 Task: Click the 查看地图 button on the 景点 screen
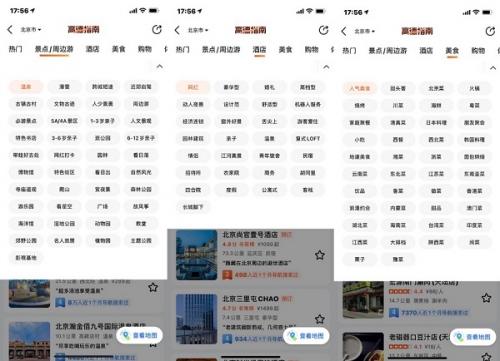(139, 335)
